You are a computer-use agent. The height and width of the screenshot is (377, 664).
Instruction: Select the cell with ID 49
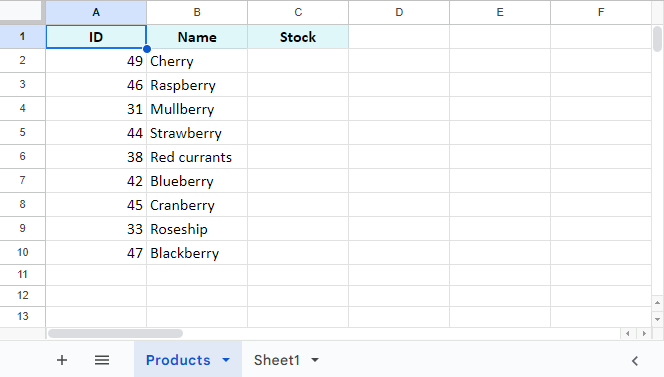coord(96,61)
